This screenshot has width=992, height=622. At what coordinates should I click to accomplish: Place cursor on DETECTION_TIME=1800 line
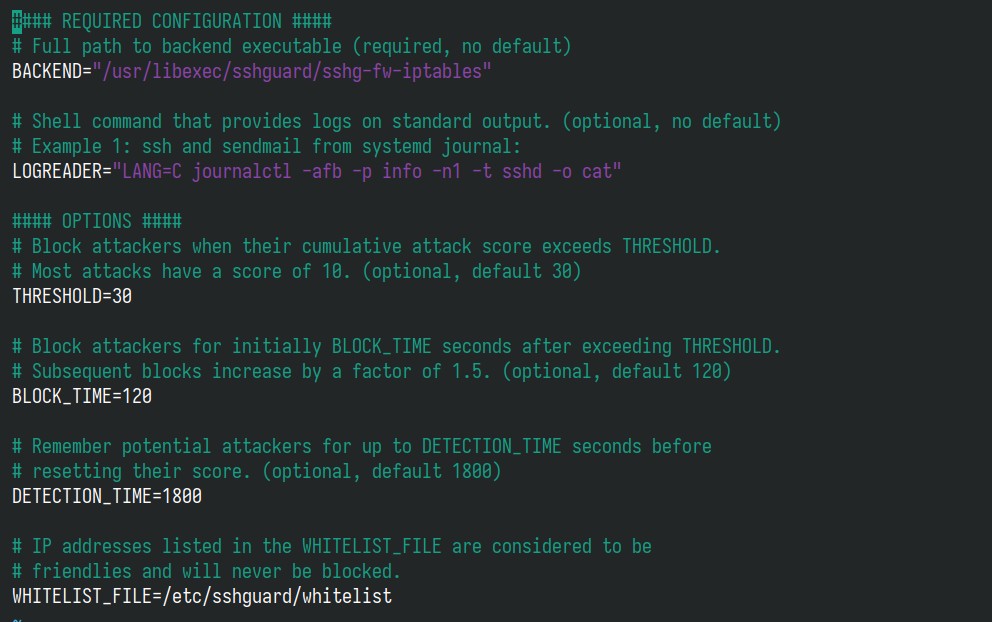click(107, 495)
